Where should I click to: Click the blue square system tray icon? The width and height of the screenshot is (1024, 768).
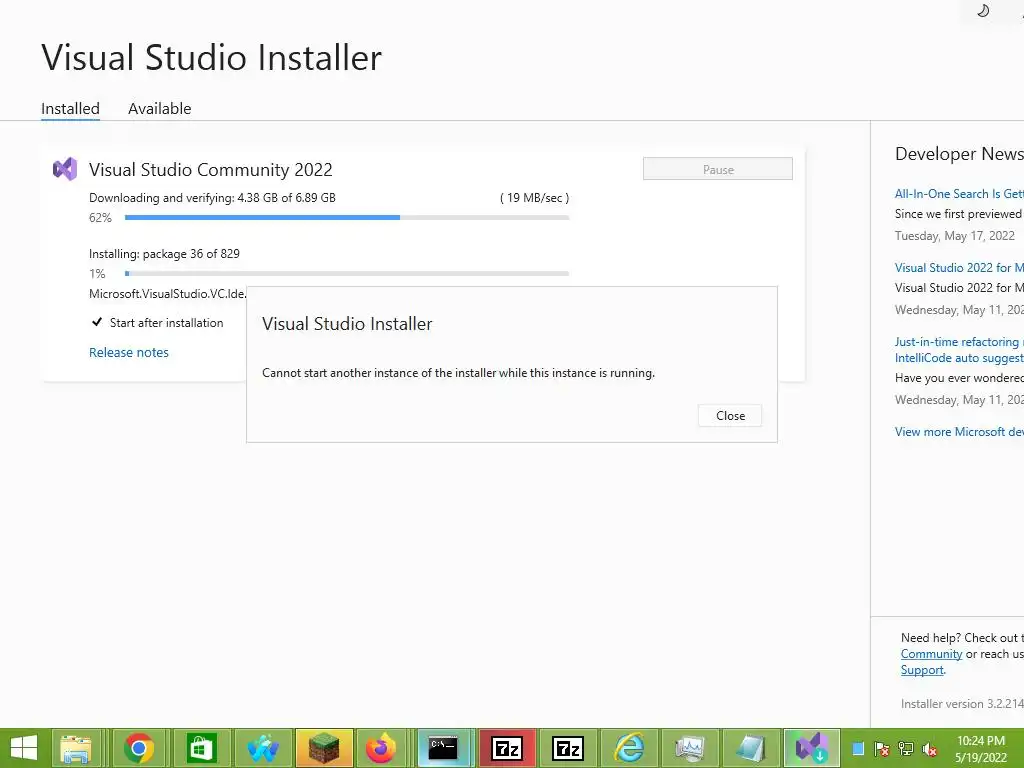pos(859,748)
